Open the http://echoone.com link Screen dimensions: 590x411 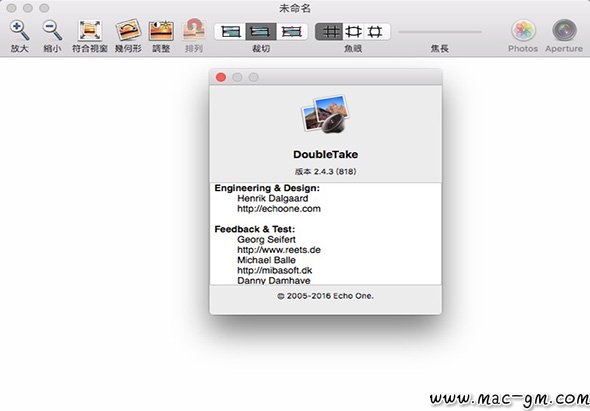[279, 209]
